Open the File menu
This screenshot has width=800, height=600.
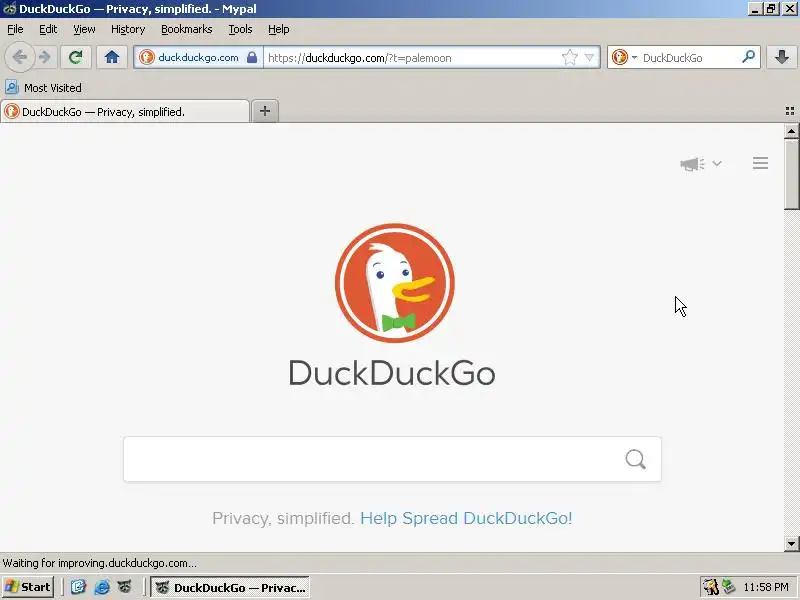tap(15, 29)
